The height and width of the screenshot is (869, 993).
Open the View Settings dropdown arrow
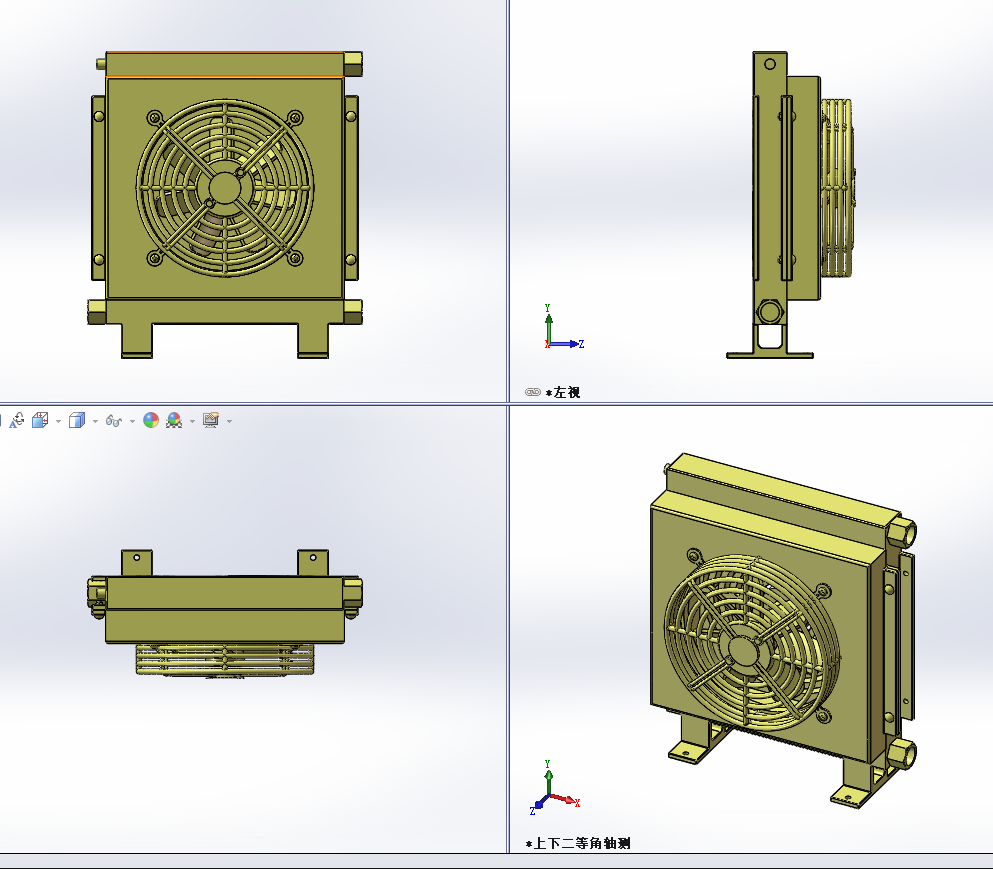tap(229, 421)
